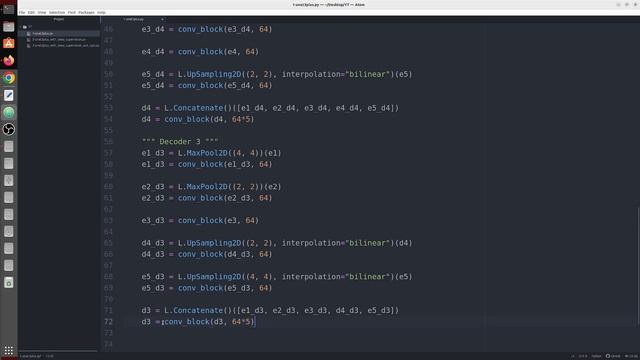640x360 pixels.
Task: Launch Ubuntu Software from the dock
Action: tap(9, 43)
